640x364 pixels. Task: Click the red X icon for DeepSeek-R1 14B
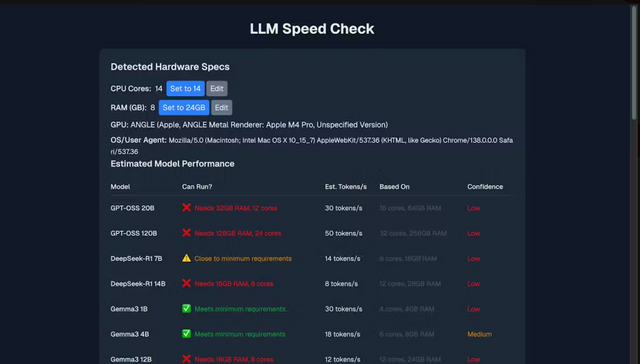187,283
